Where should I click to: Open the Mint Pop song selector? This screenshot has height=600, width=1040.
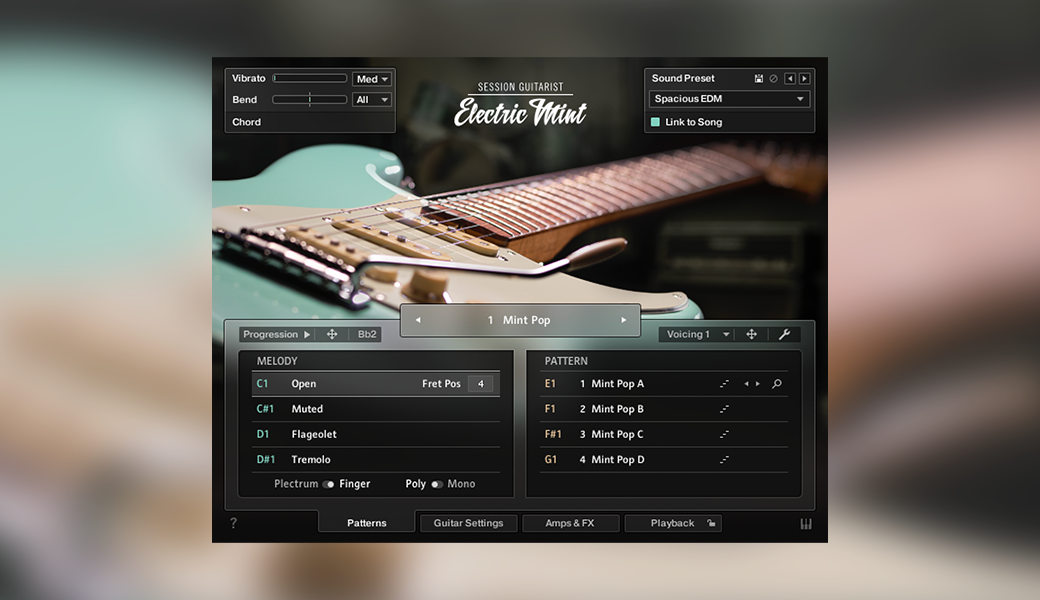coord(520,320)
